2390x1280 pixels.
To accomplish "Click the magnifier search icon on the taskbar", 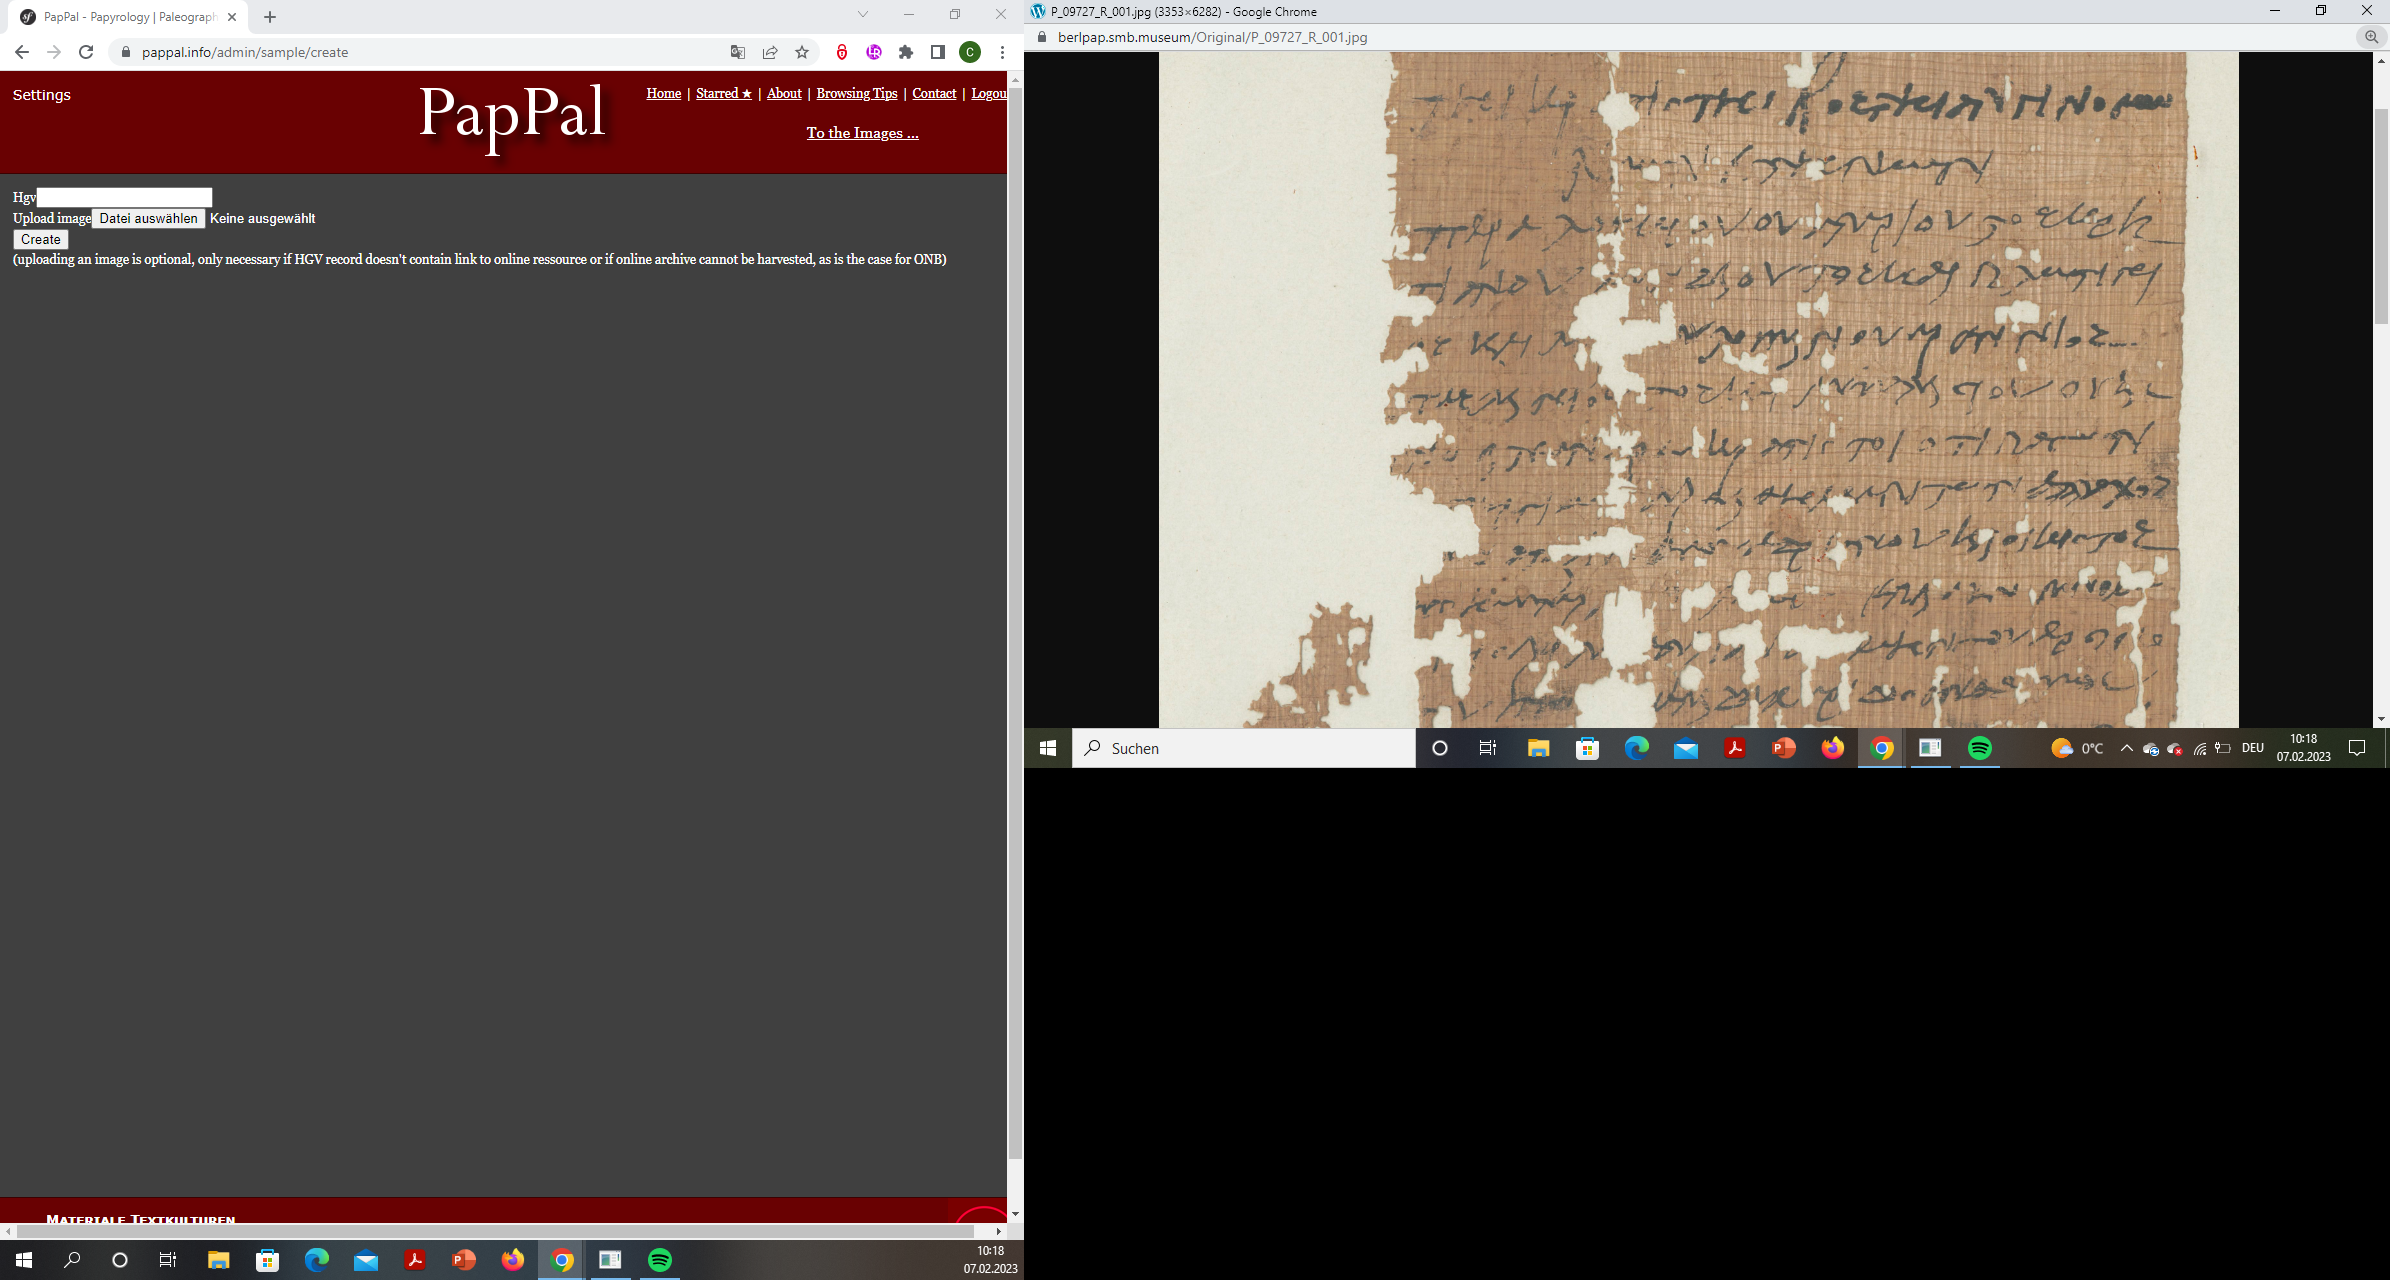I will click(x=72, y=1260).
